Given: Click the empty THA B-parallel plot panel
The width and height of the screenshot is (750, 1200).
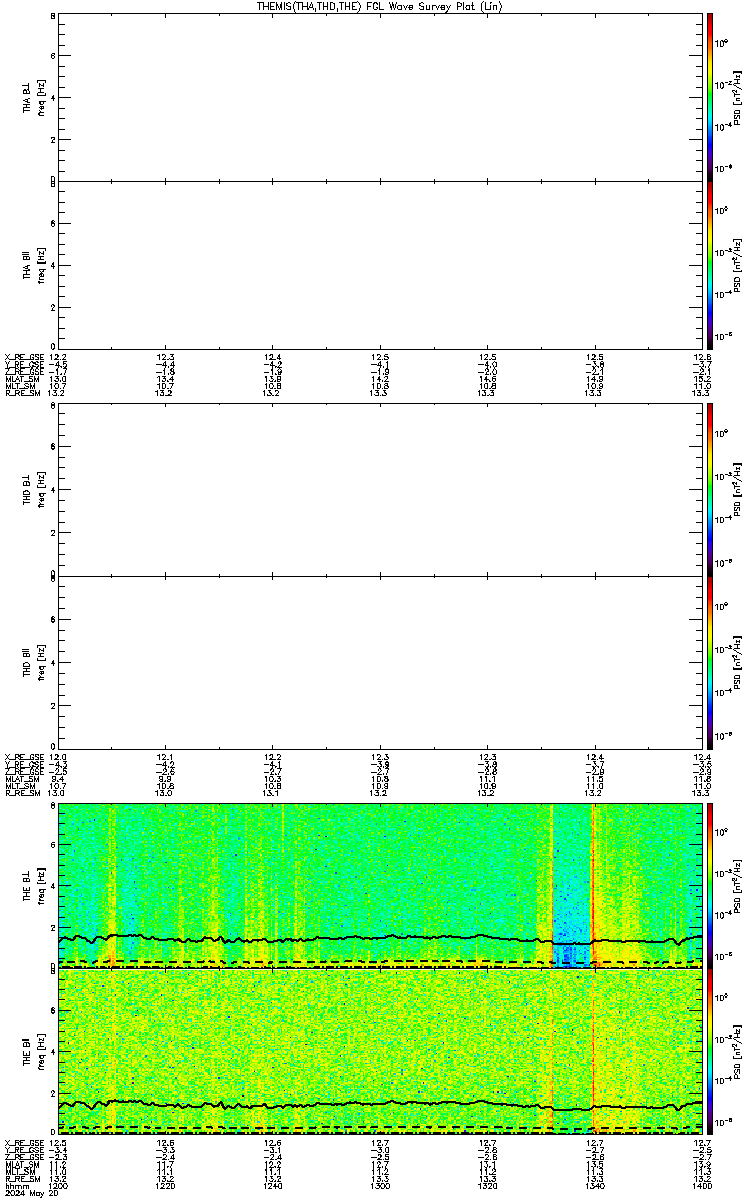Looking at the screenshot, I should [x=380, y=265].
